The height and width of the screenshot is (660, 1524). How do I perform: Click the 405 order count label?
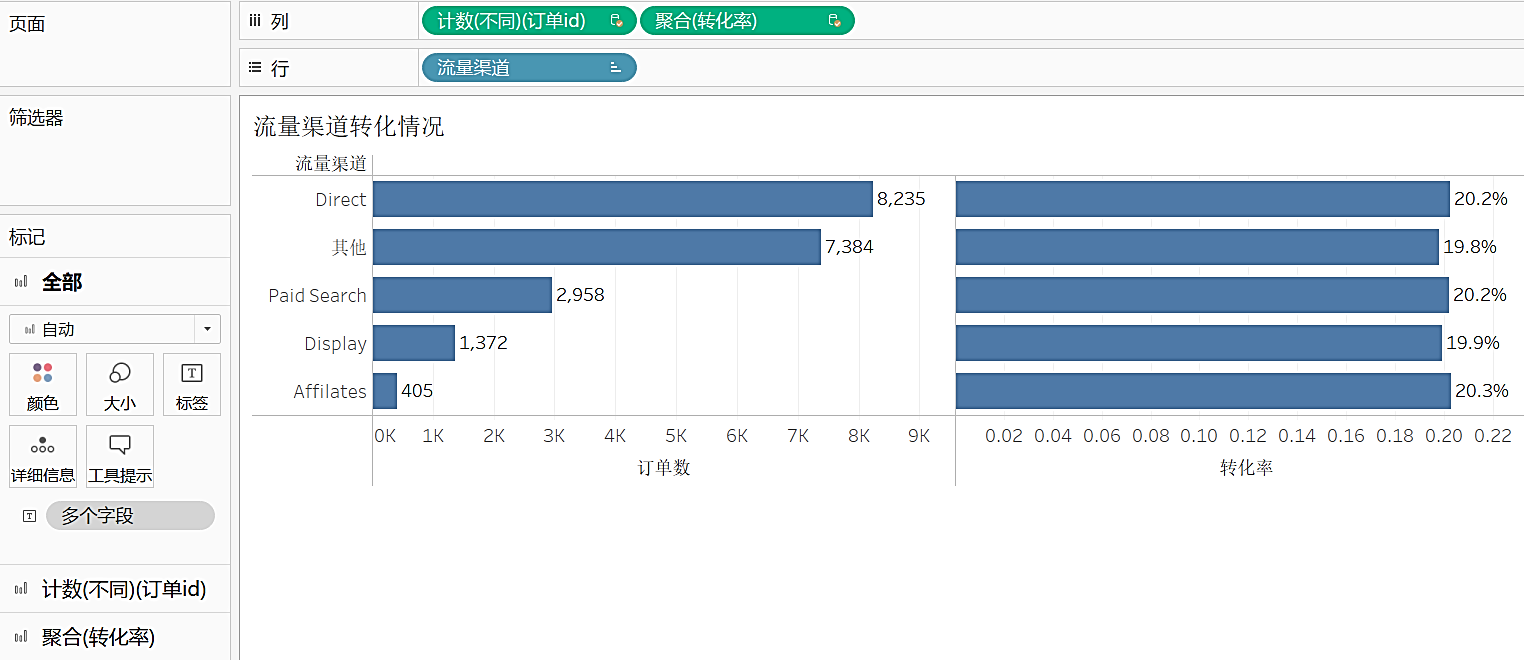417,391
